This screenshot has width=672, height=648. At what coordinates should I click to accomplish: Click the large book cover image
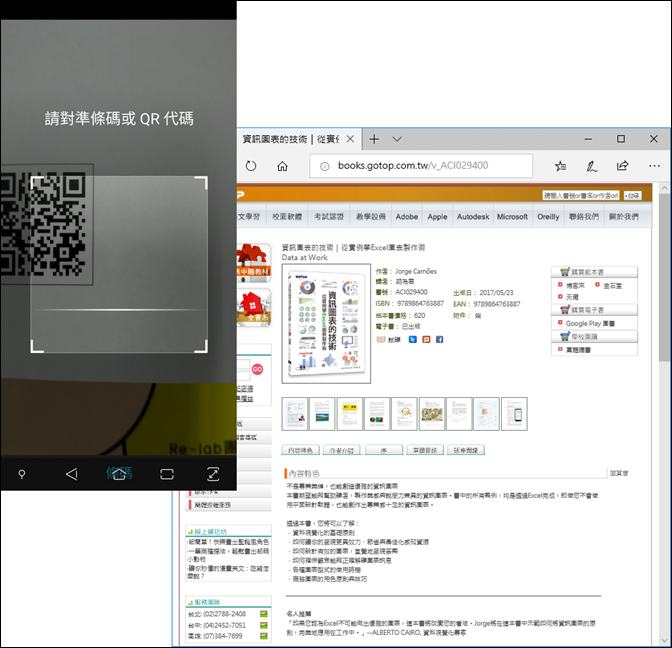pyautogui.click(x=326, y=324)
